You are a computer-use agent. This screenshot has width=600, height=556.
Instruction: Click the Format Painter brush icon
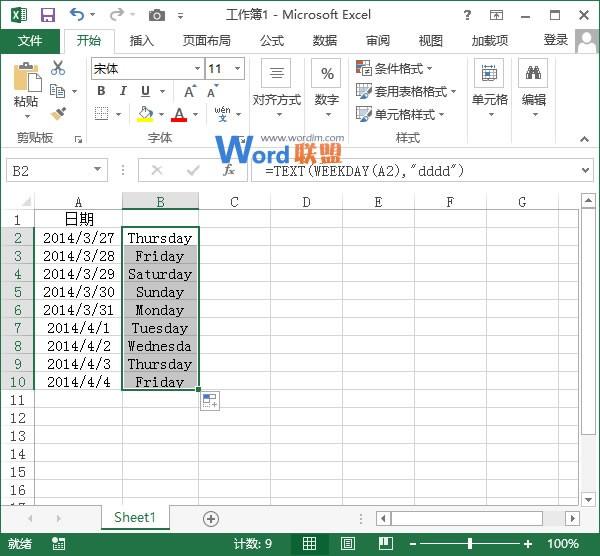click(58, 113)
